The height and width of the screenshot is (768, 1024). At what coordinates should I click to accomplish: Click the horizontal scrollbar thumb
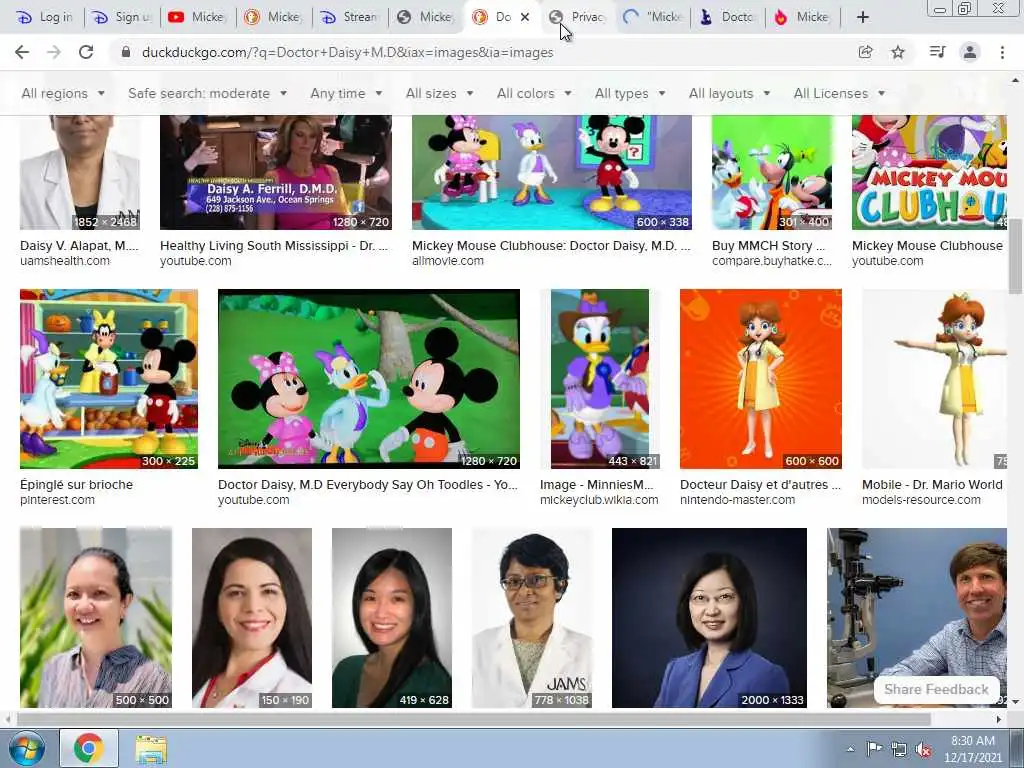point(473,719)
